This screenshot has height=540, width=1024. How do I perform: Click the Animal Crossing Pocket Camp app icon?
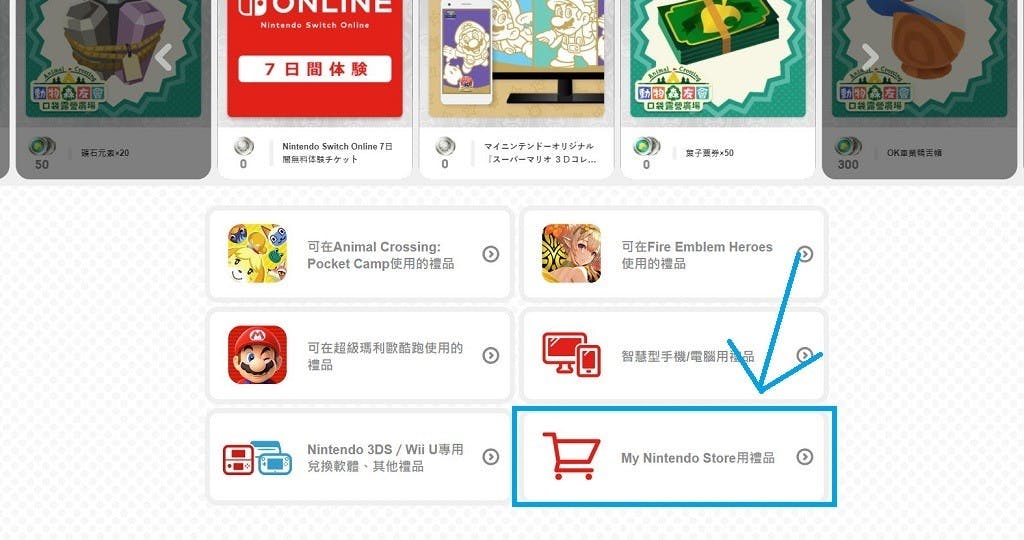point(257,253)
